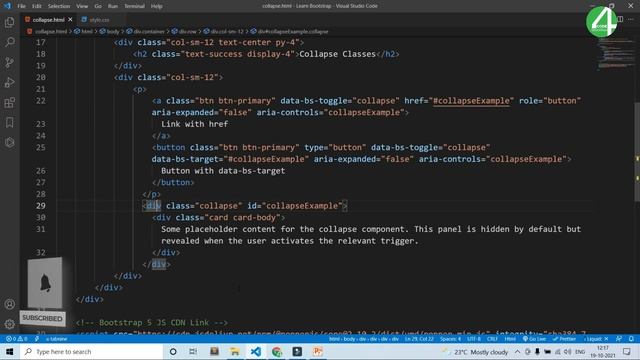640x360 pixels.
Task: Open the Help menu
Action: (x=156, y=6)
